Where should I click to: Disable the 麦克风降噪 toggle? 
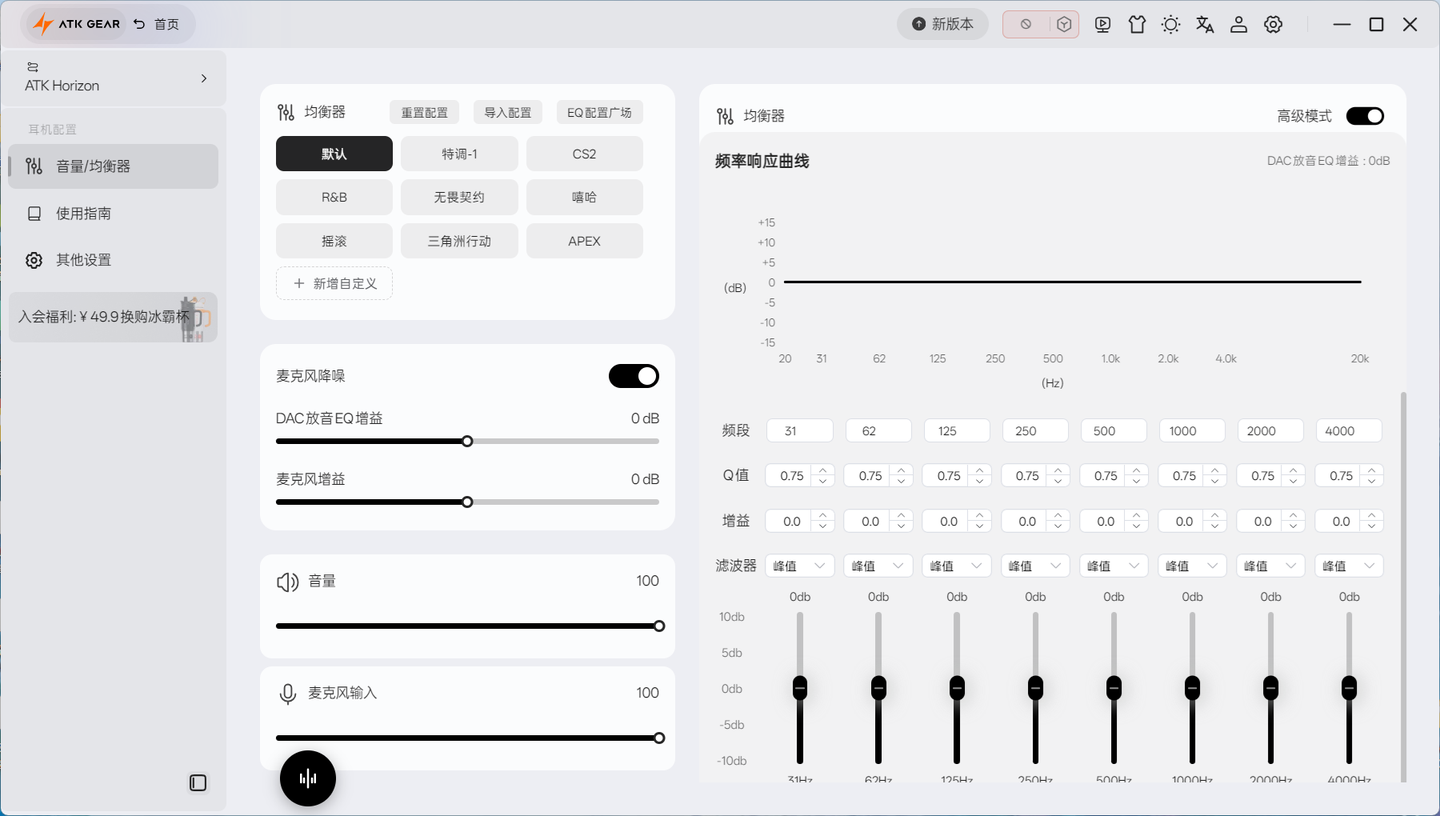tap(634, 376)
